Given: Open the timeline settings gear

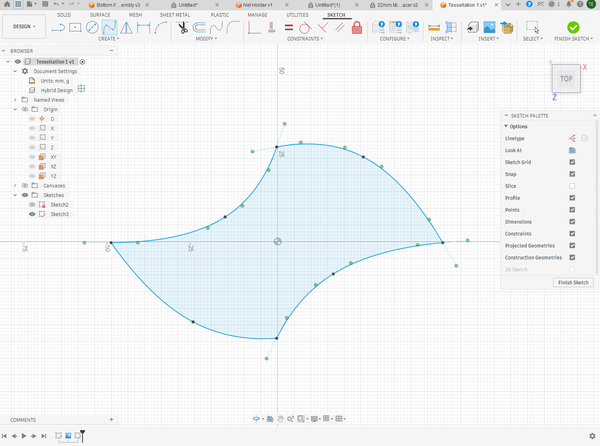Looking at the screenshot, I should click(x=592, y=436).
